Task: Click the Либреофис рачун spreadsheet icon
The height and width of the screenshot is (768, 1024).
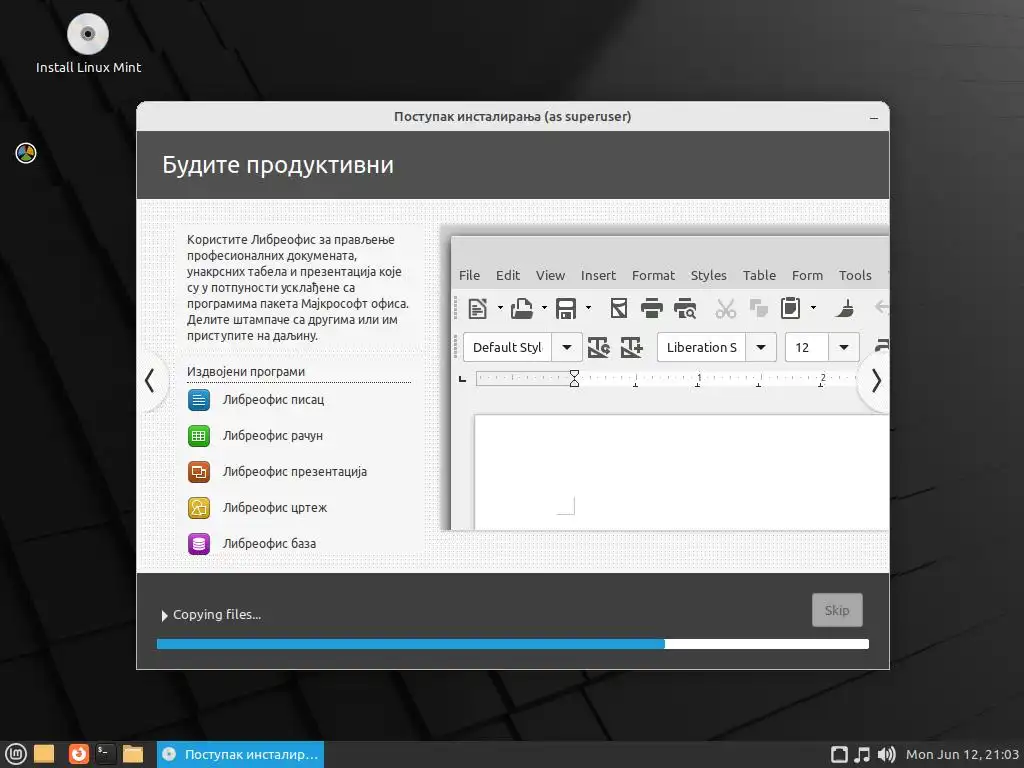Action: pos(199,436)
